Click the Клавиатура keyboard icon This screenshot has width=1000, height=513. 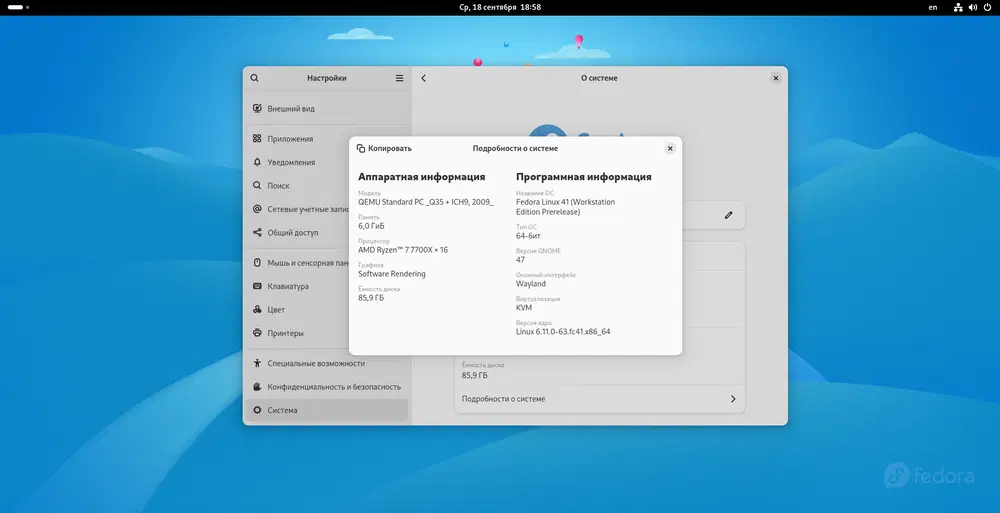click(x=257, y=286)
